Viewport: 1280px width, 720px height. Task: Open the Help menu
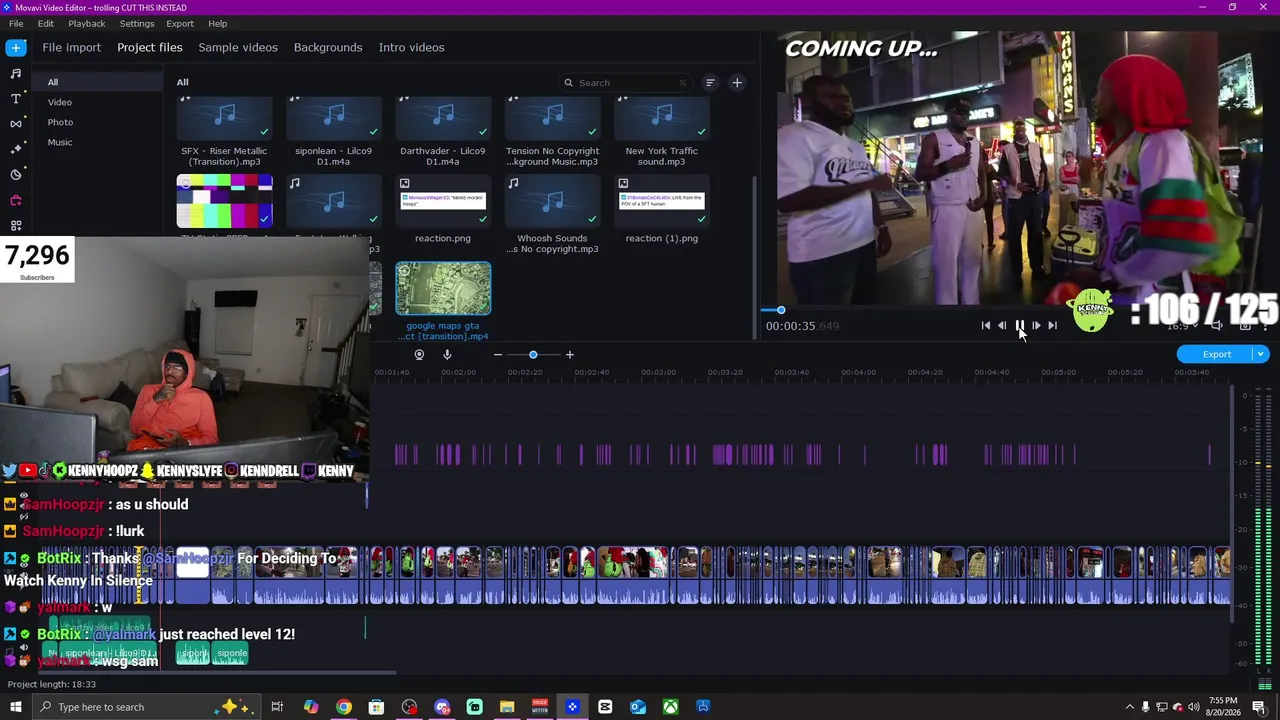[218, 23]
